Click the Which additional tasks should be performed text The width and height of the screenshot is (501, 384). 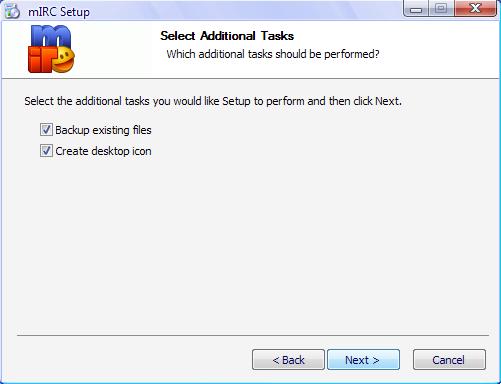tap(273, 54)
